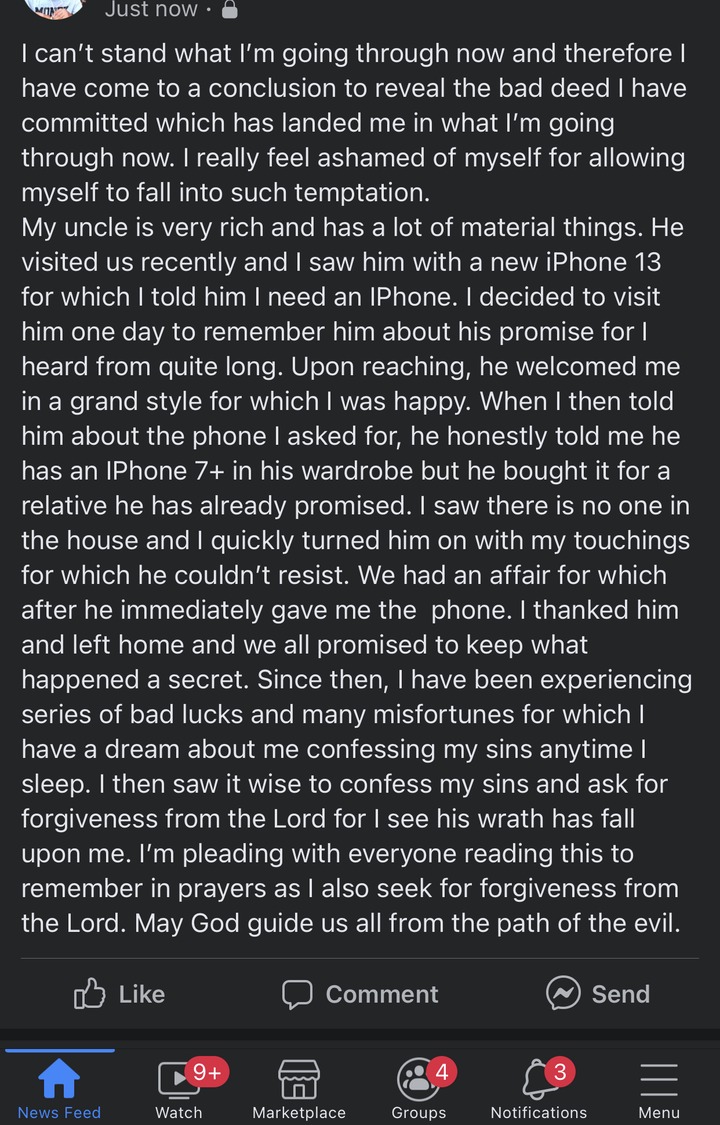The height and width of the screenshot is (1125, 720).
Task: Tap the News Feed home icon
Action: (59, 1080)
